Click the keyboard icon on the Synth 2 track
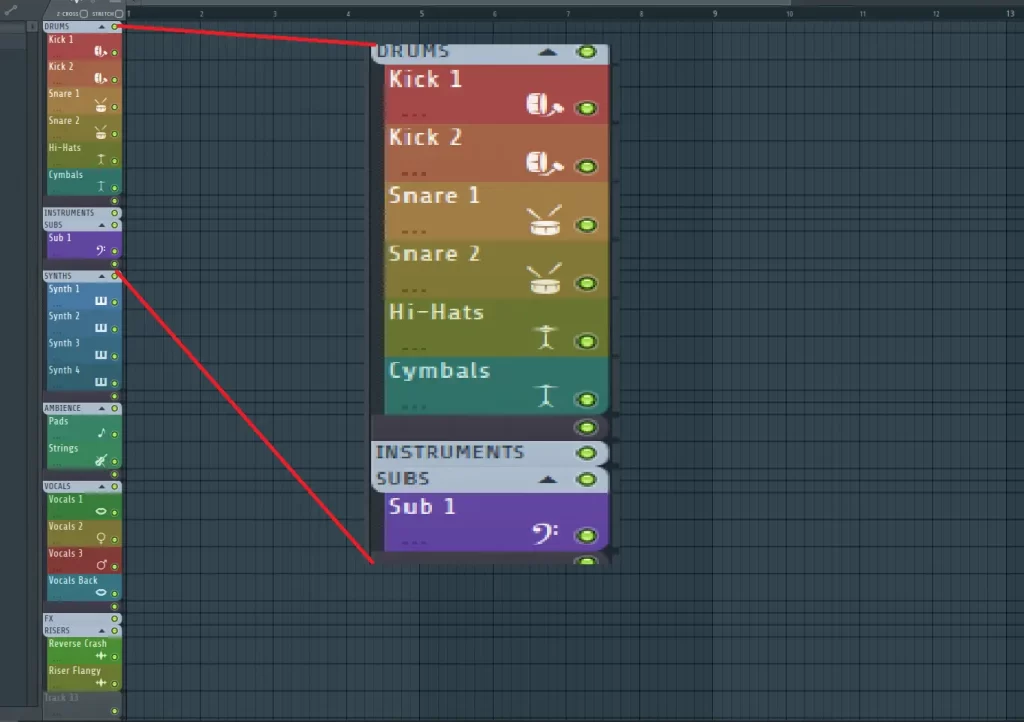 tap(101, 328)
